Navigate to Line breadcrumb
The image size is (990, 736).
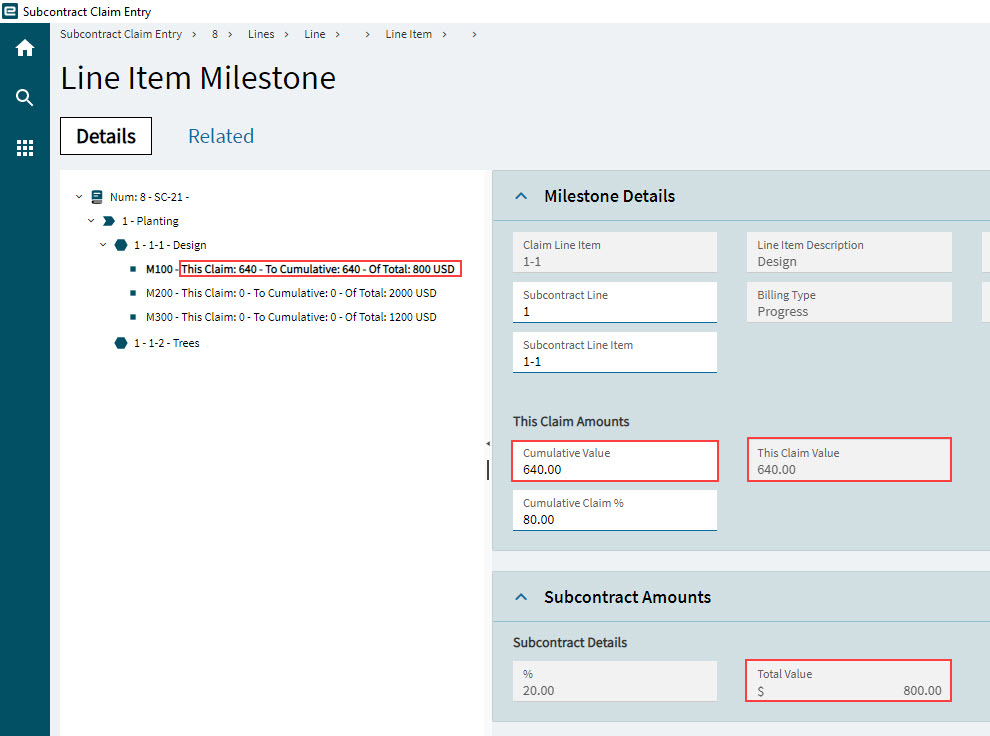tap(314, 34)
